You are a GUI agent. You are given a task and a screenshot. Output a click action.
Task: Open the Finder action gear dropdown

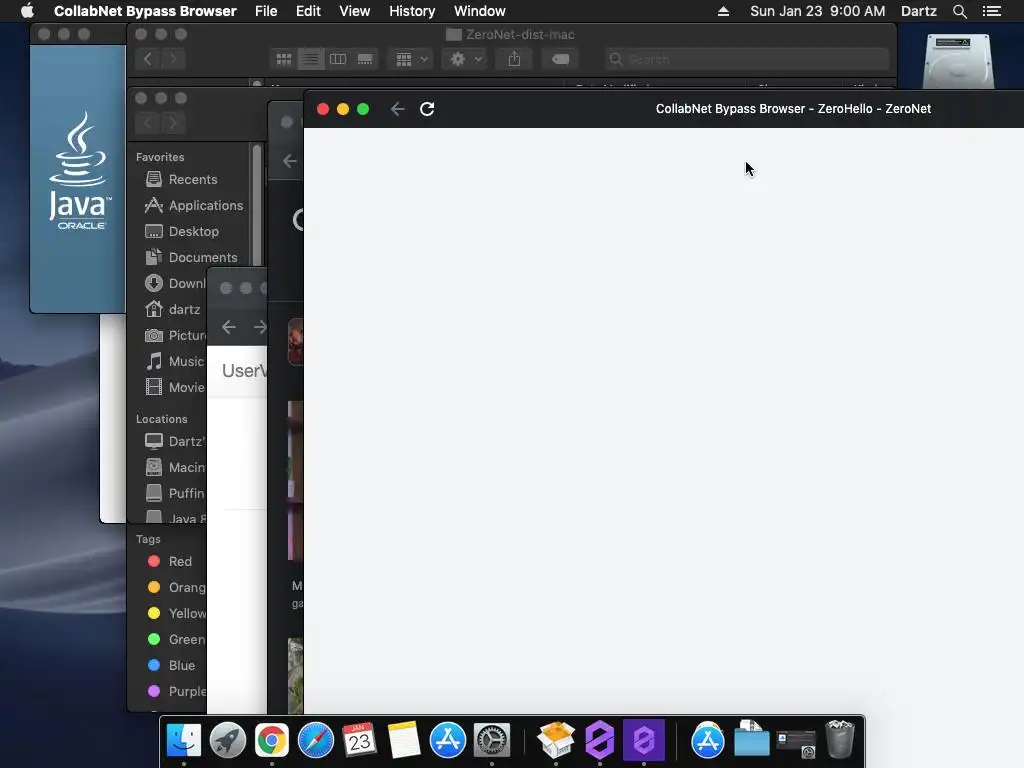click(x=465, y=59)
